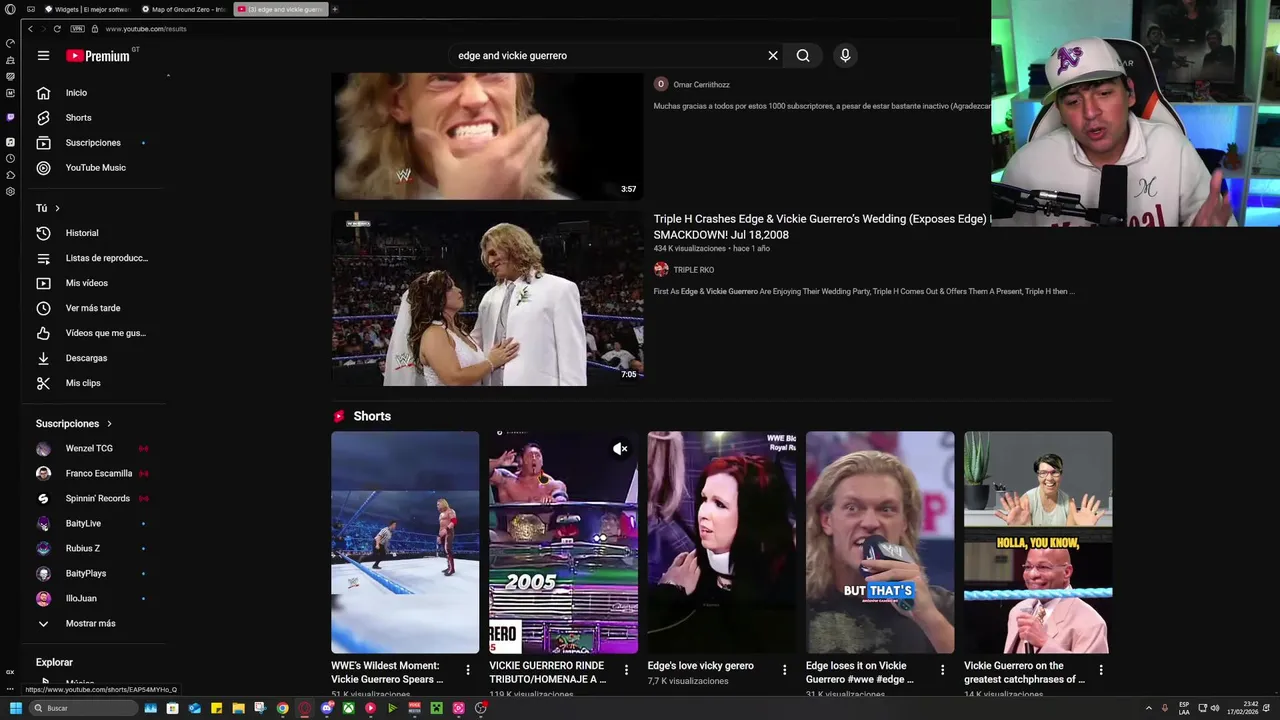The height and width of the screenshot is (720, 1280).
Task: Open Mis videos in the sidebar
Action: [x=95, y=283]
